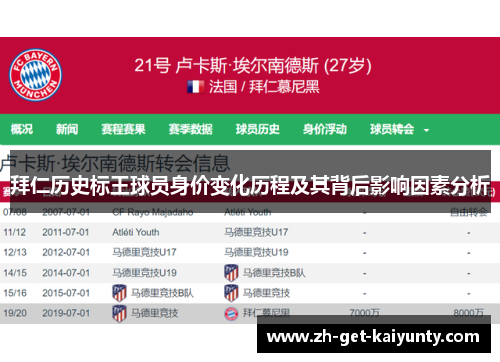Click the season cell 15/16
Screen dimensions: 500x362
tap(15, 293)
